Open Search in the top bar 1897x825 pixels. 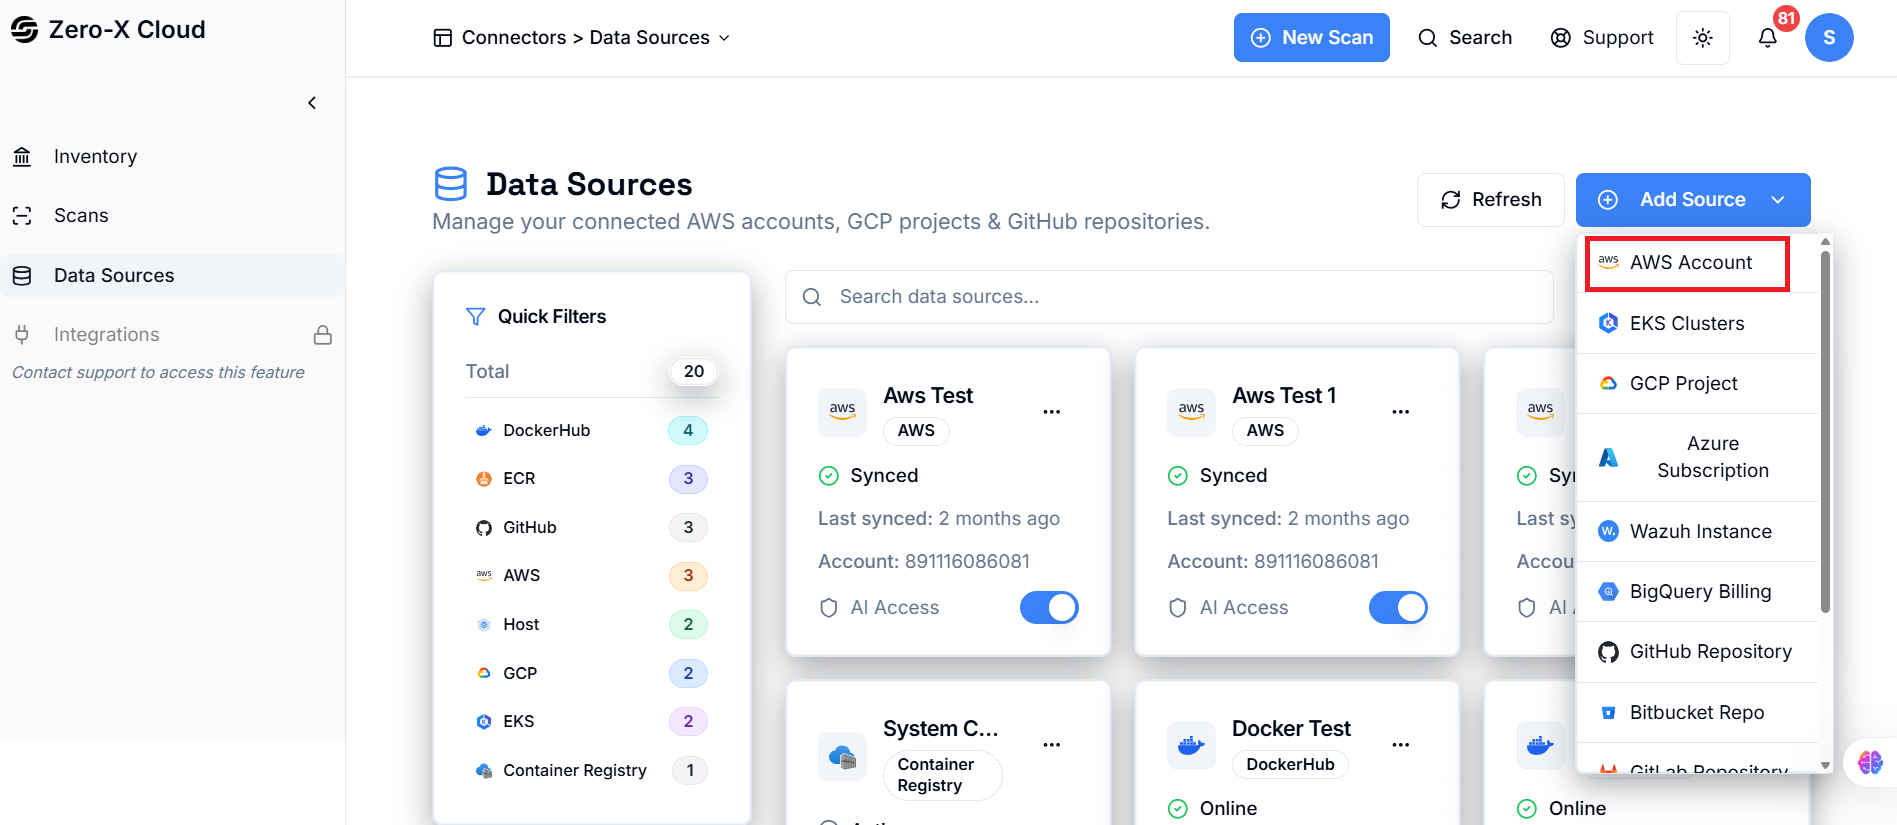point(1465,38)
